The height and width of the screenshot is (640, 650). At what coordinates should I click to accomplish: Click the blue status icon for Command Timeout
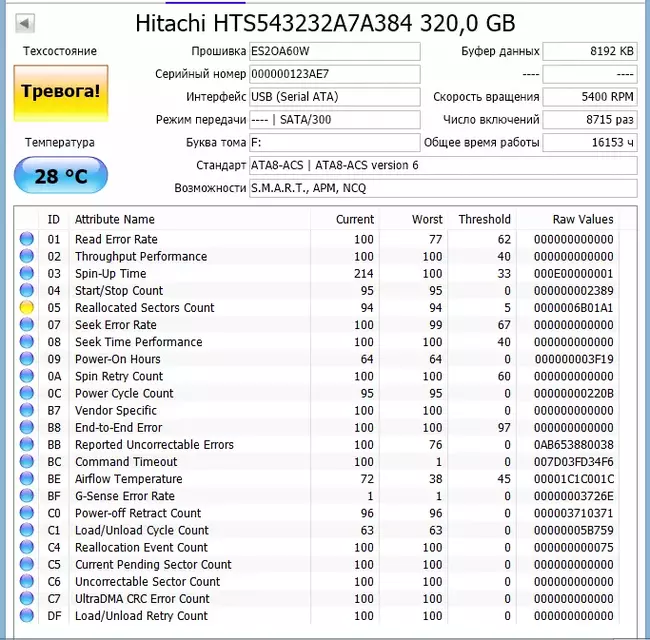27,461
